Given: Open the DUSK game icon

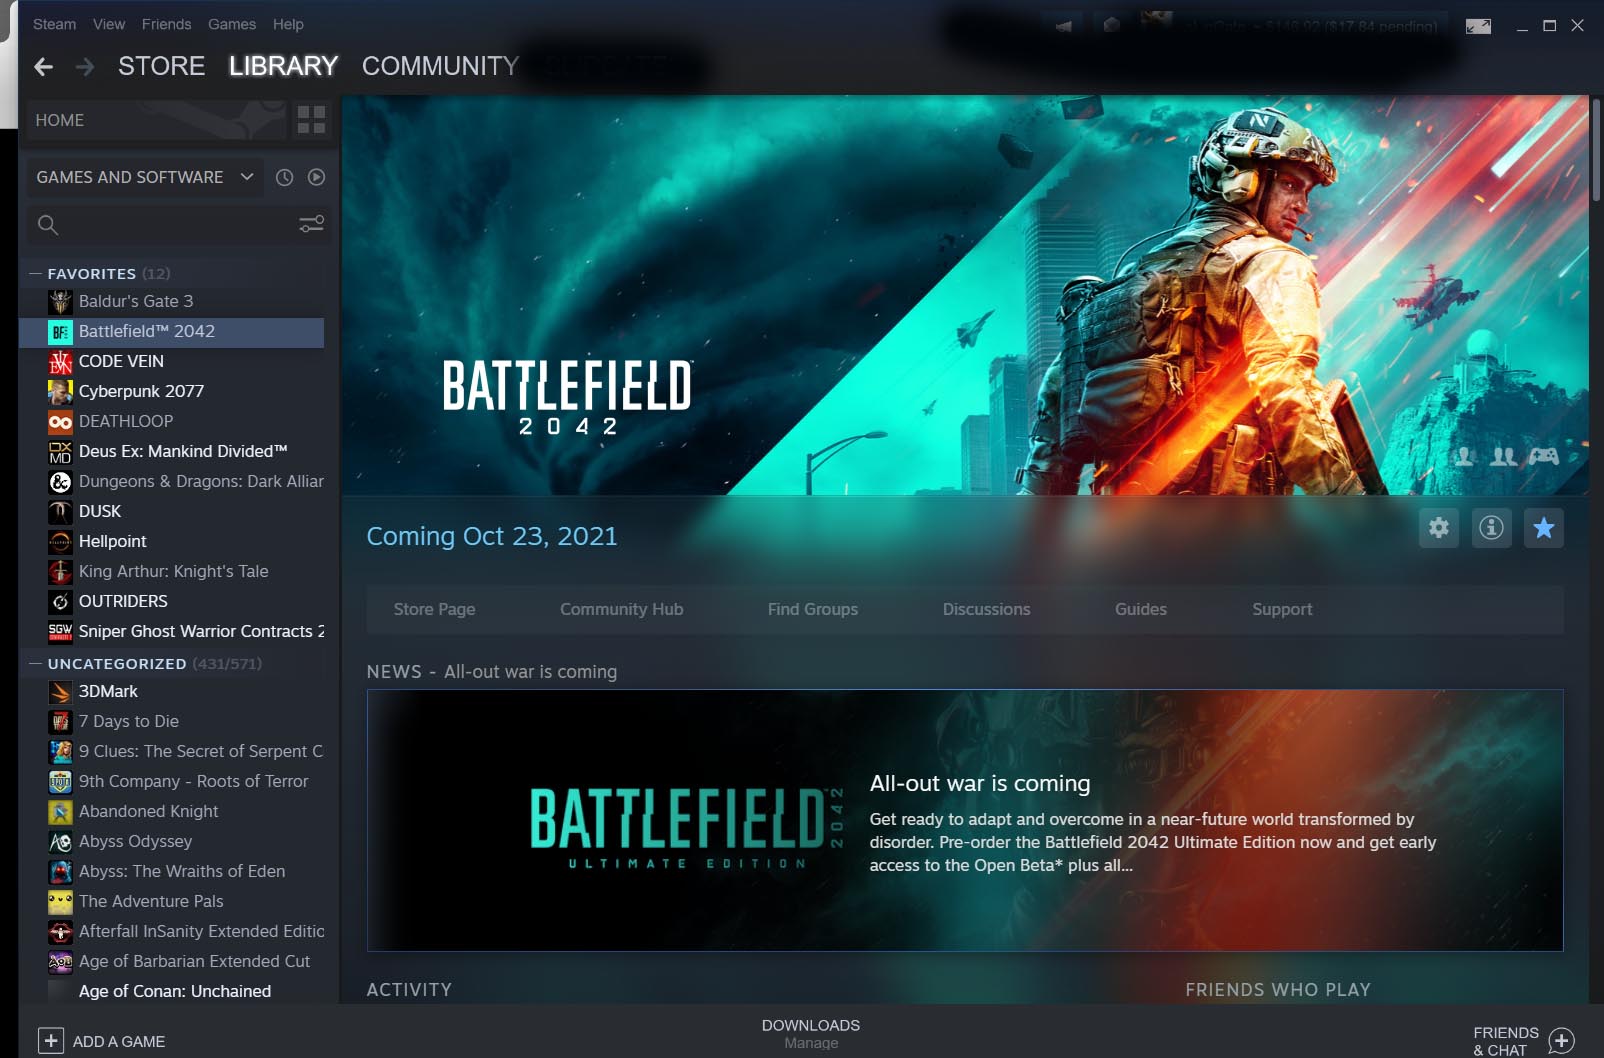Looking at the screenshot, I should [x=61, y=511].
